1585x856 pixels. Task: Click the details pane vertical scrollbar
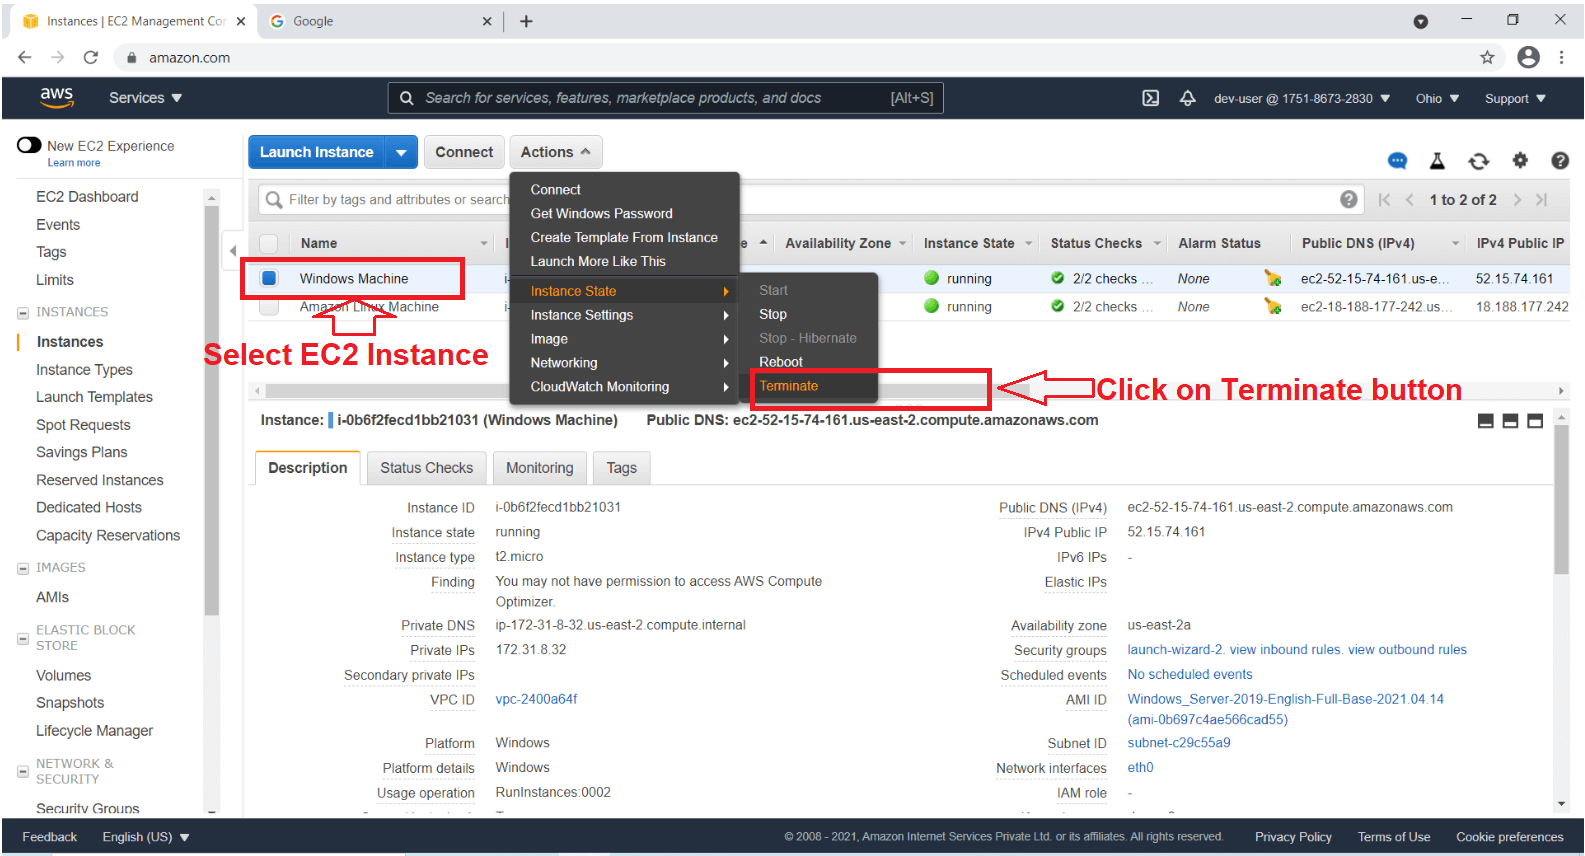click(1561, 500)
